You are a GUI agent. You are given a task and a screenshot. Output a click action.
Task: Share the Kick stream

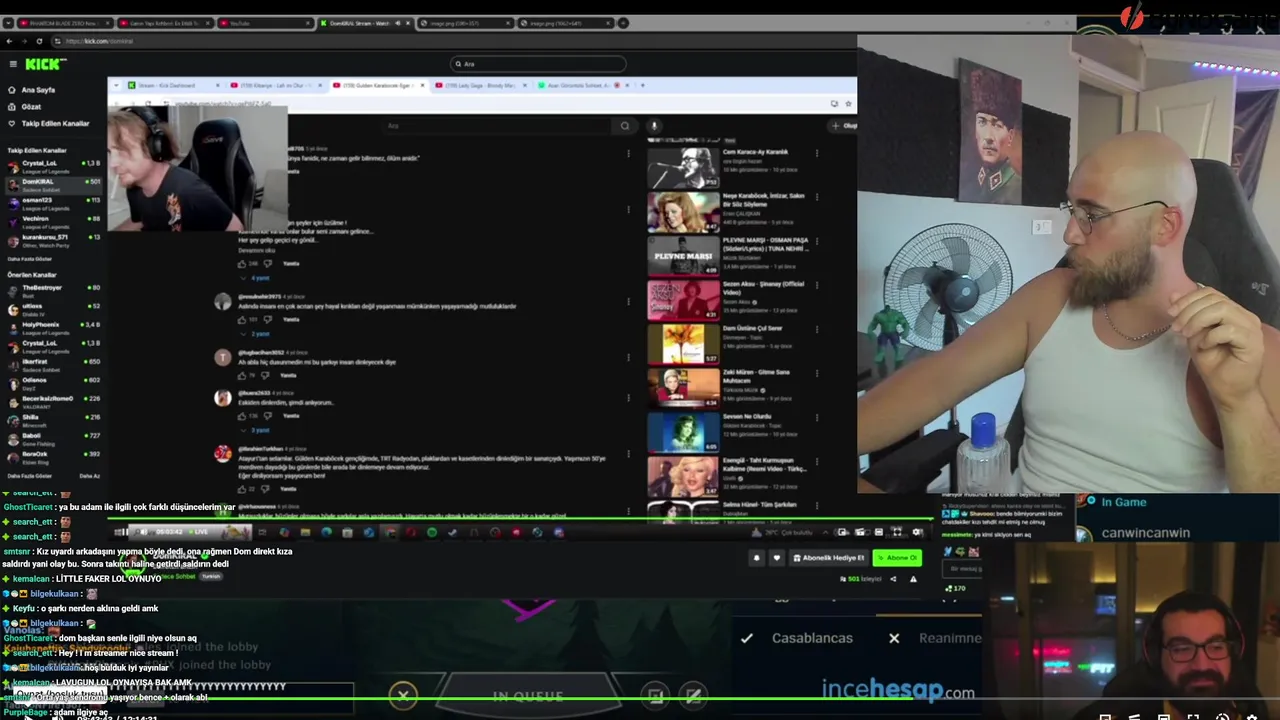893,579
